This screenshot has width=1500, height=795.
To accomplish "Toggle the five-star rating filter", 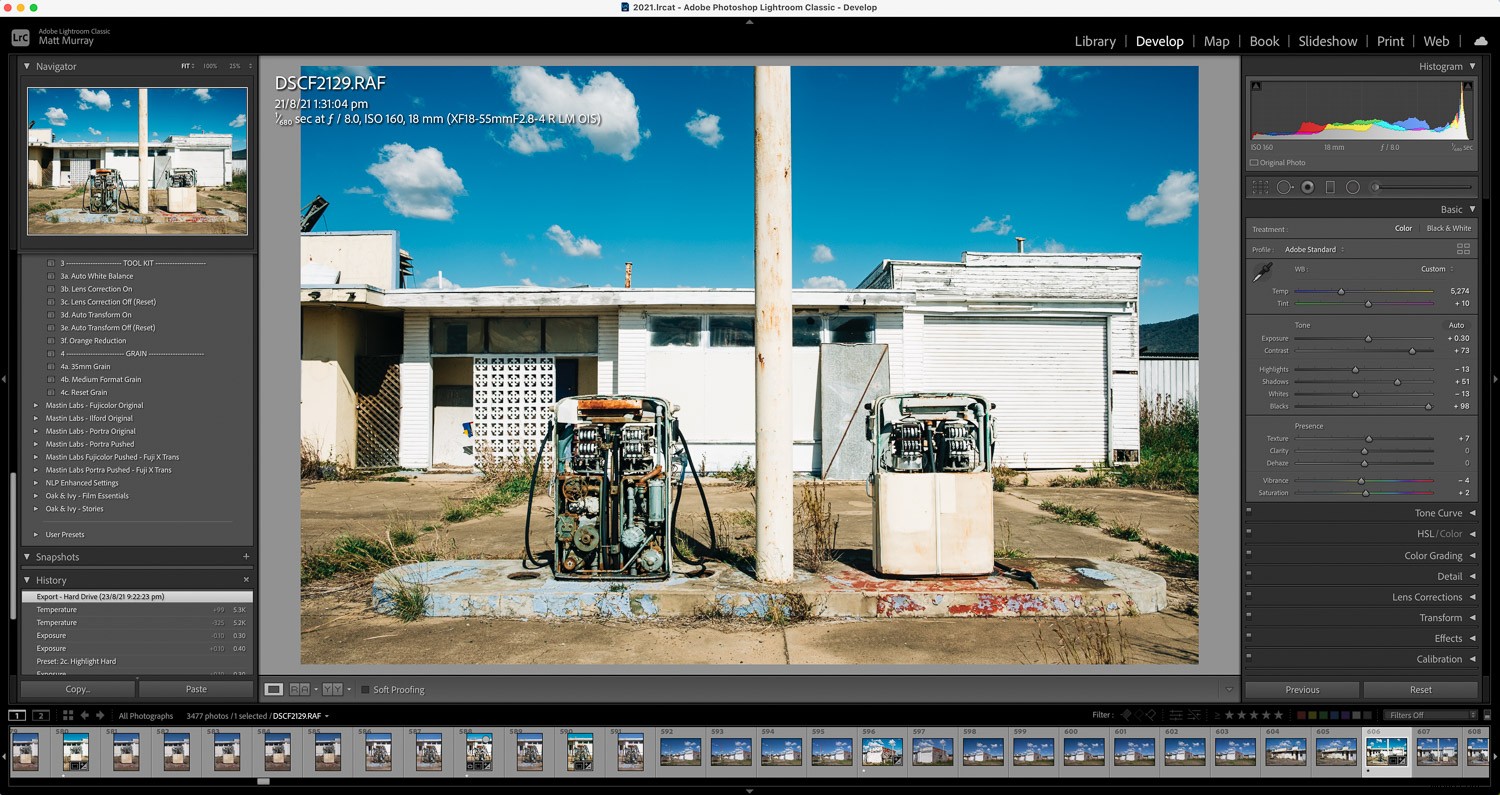I will point(1278,715).
